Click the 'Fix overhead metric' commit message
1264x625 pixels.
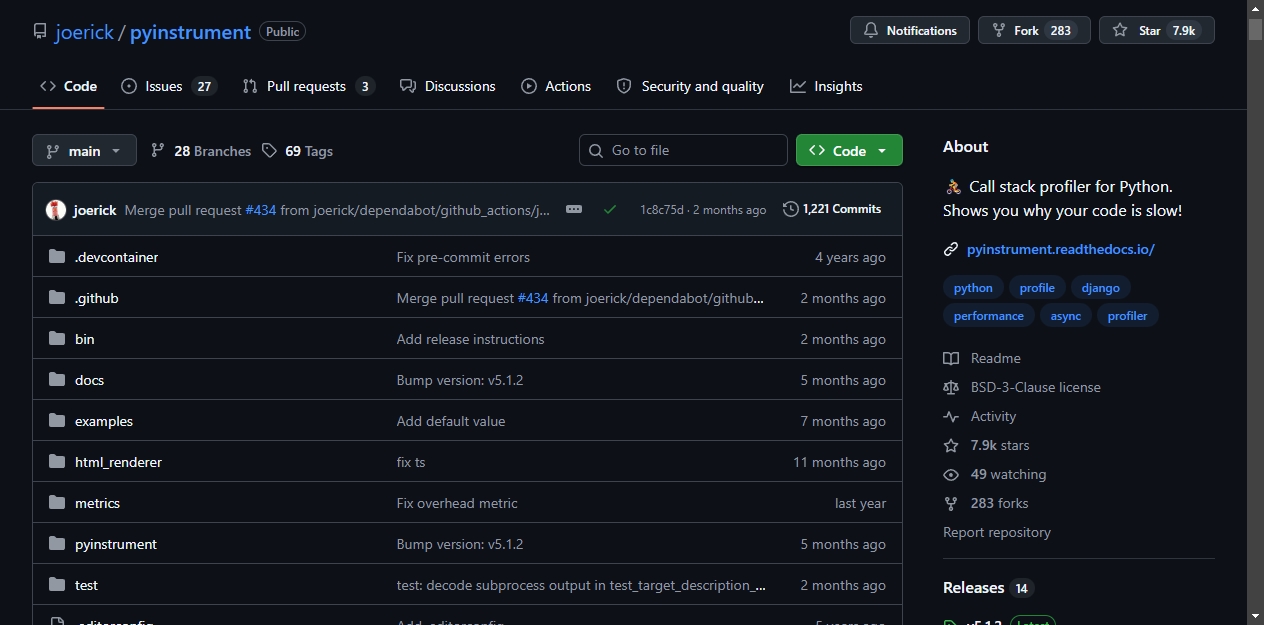tap(457, 503)
